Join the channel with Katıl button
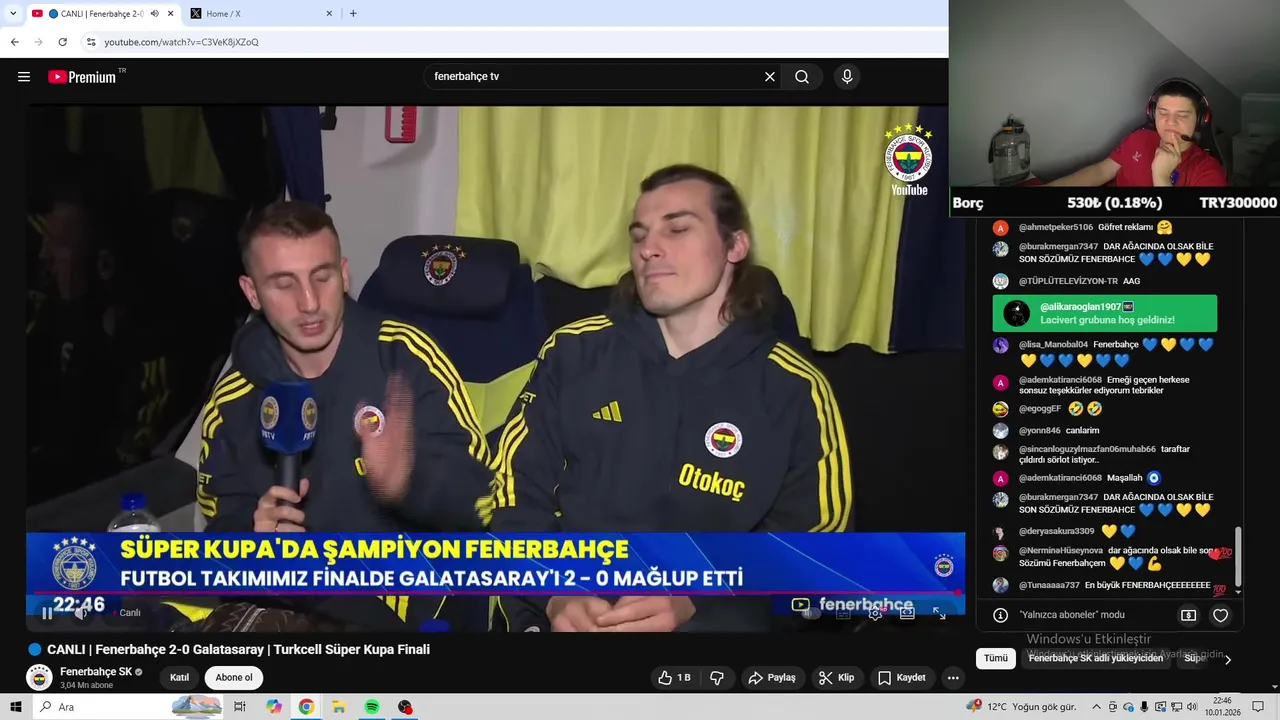This screenshot has width=1280, height=720. click(180, 678)
